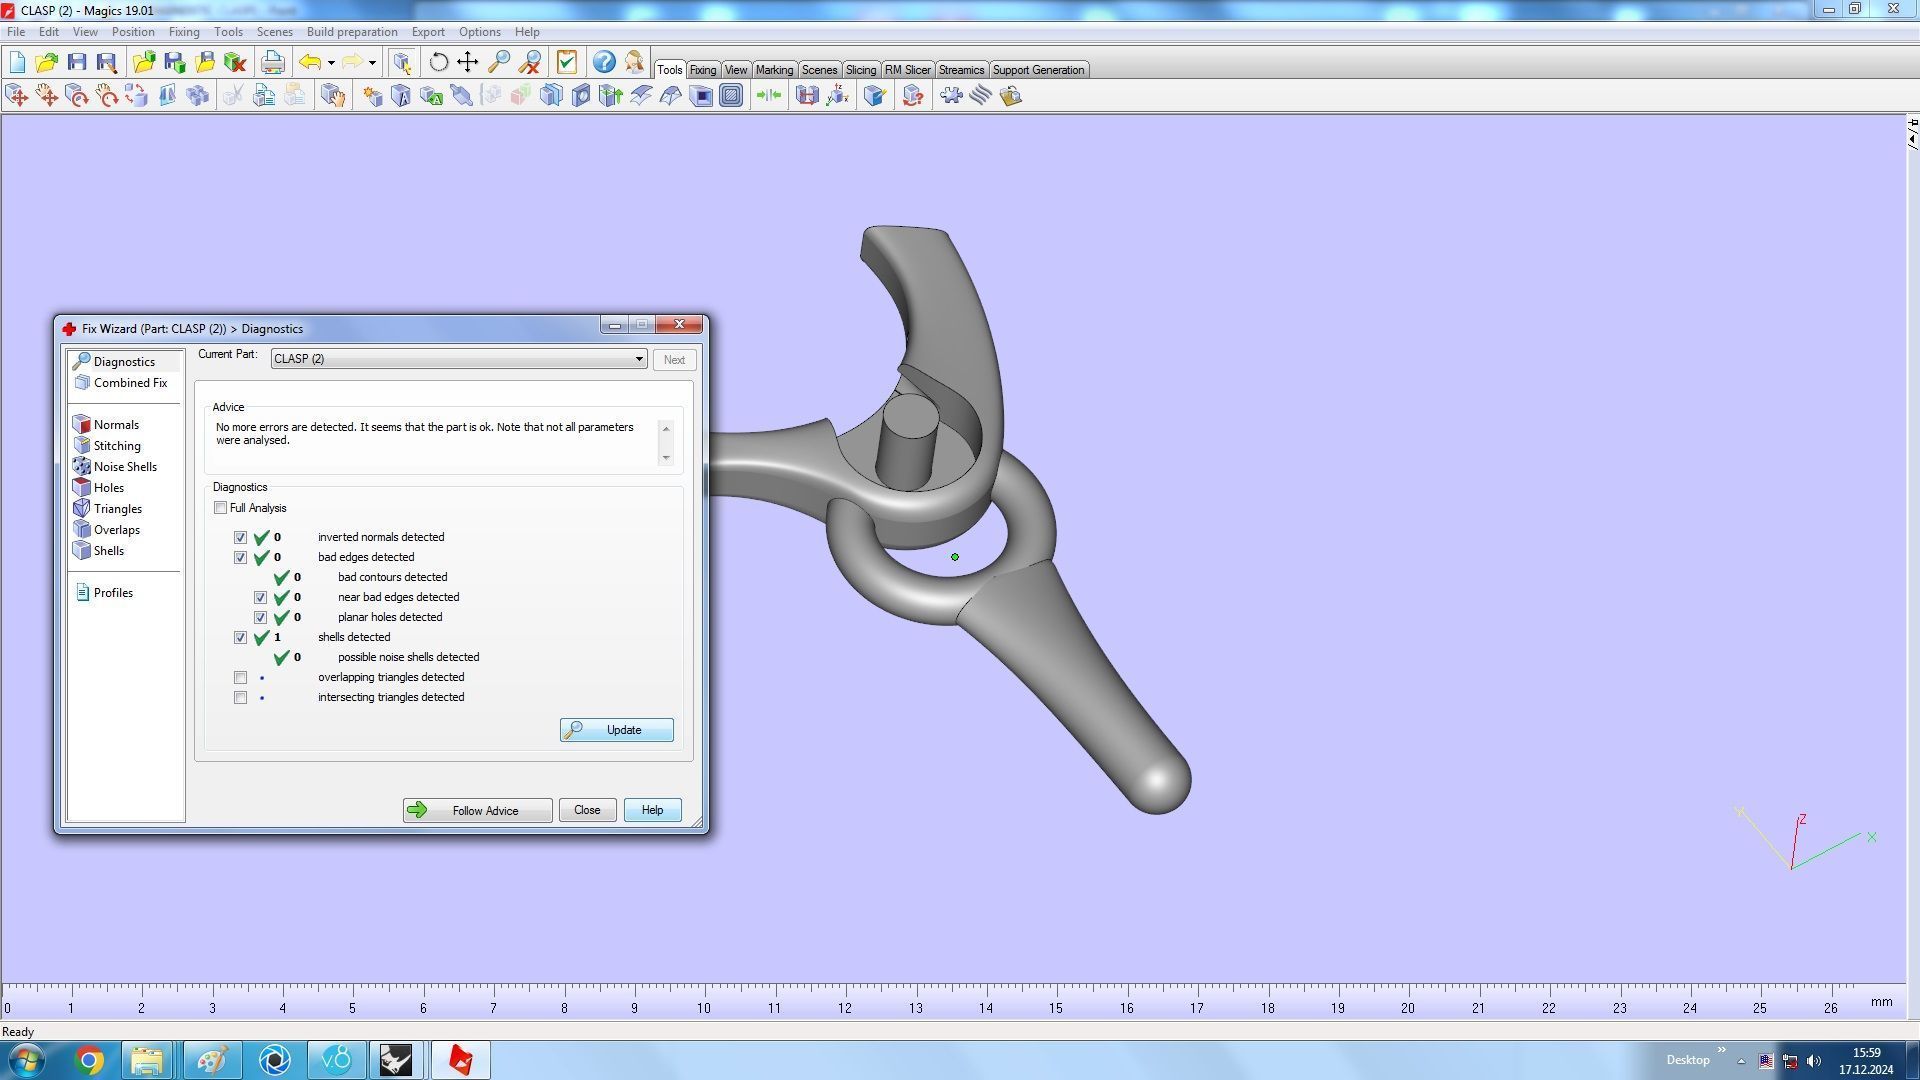Open the Normals page in Fix Wizard sidebar
The image size is (1920, 1080).
[x=116, y=425]
